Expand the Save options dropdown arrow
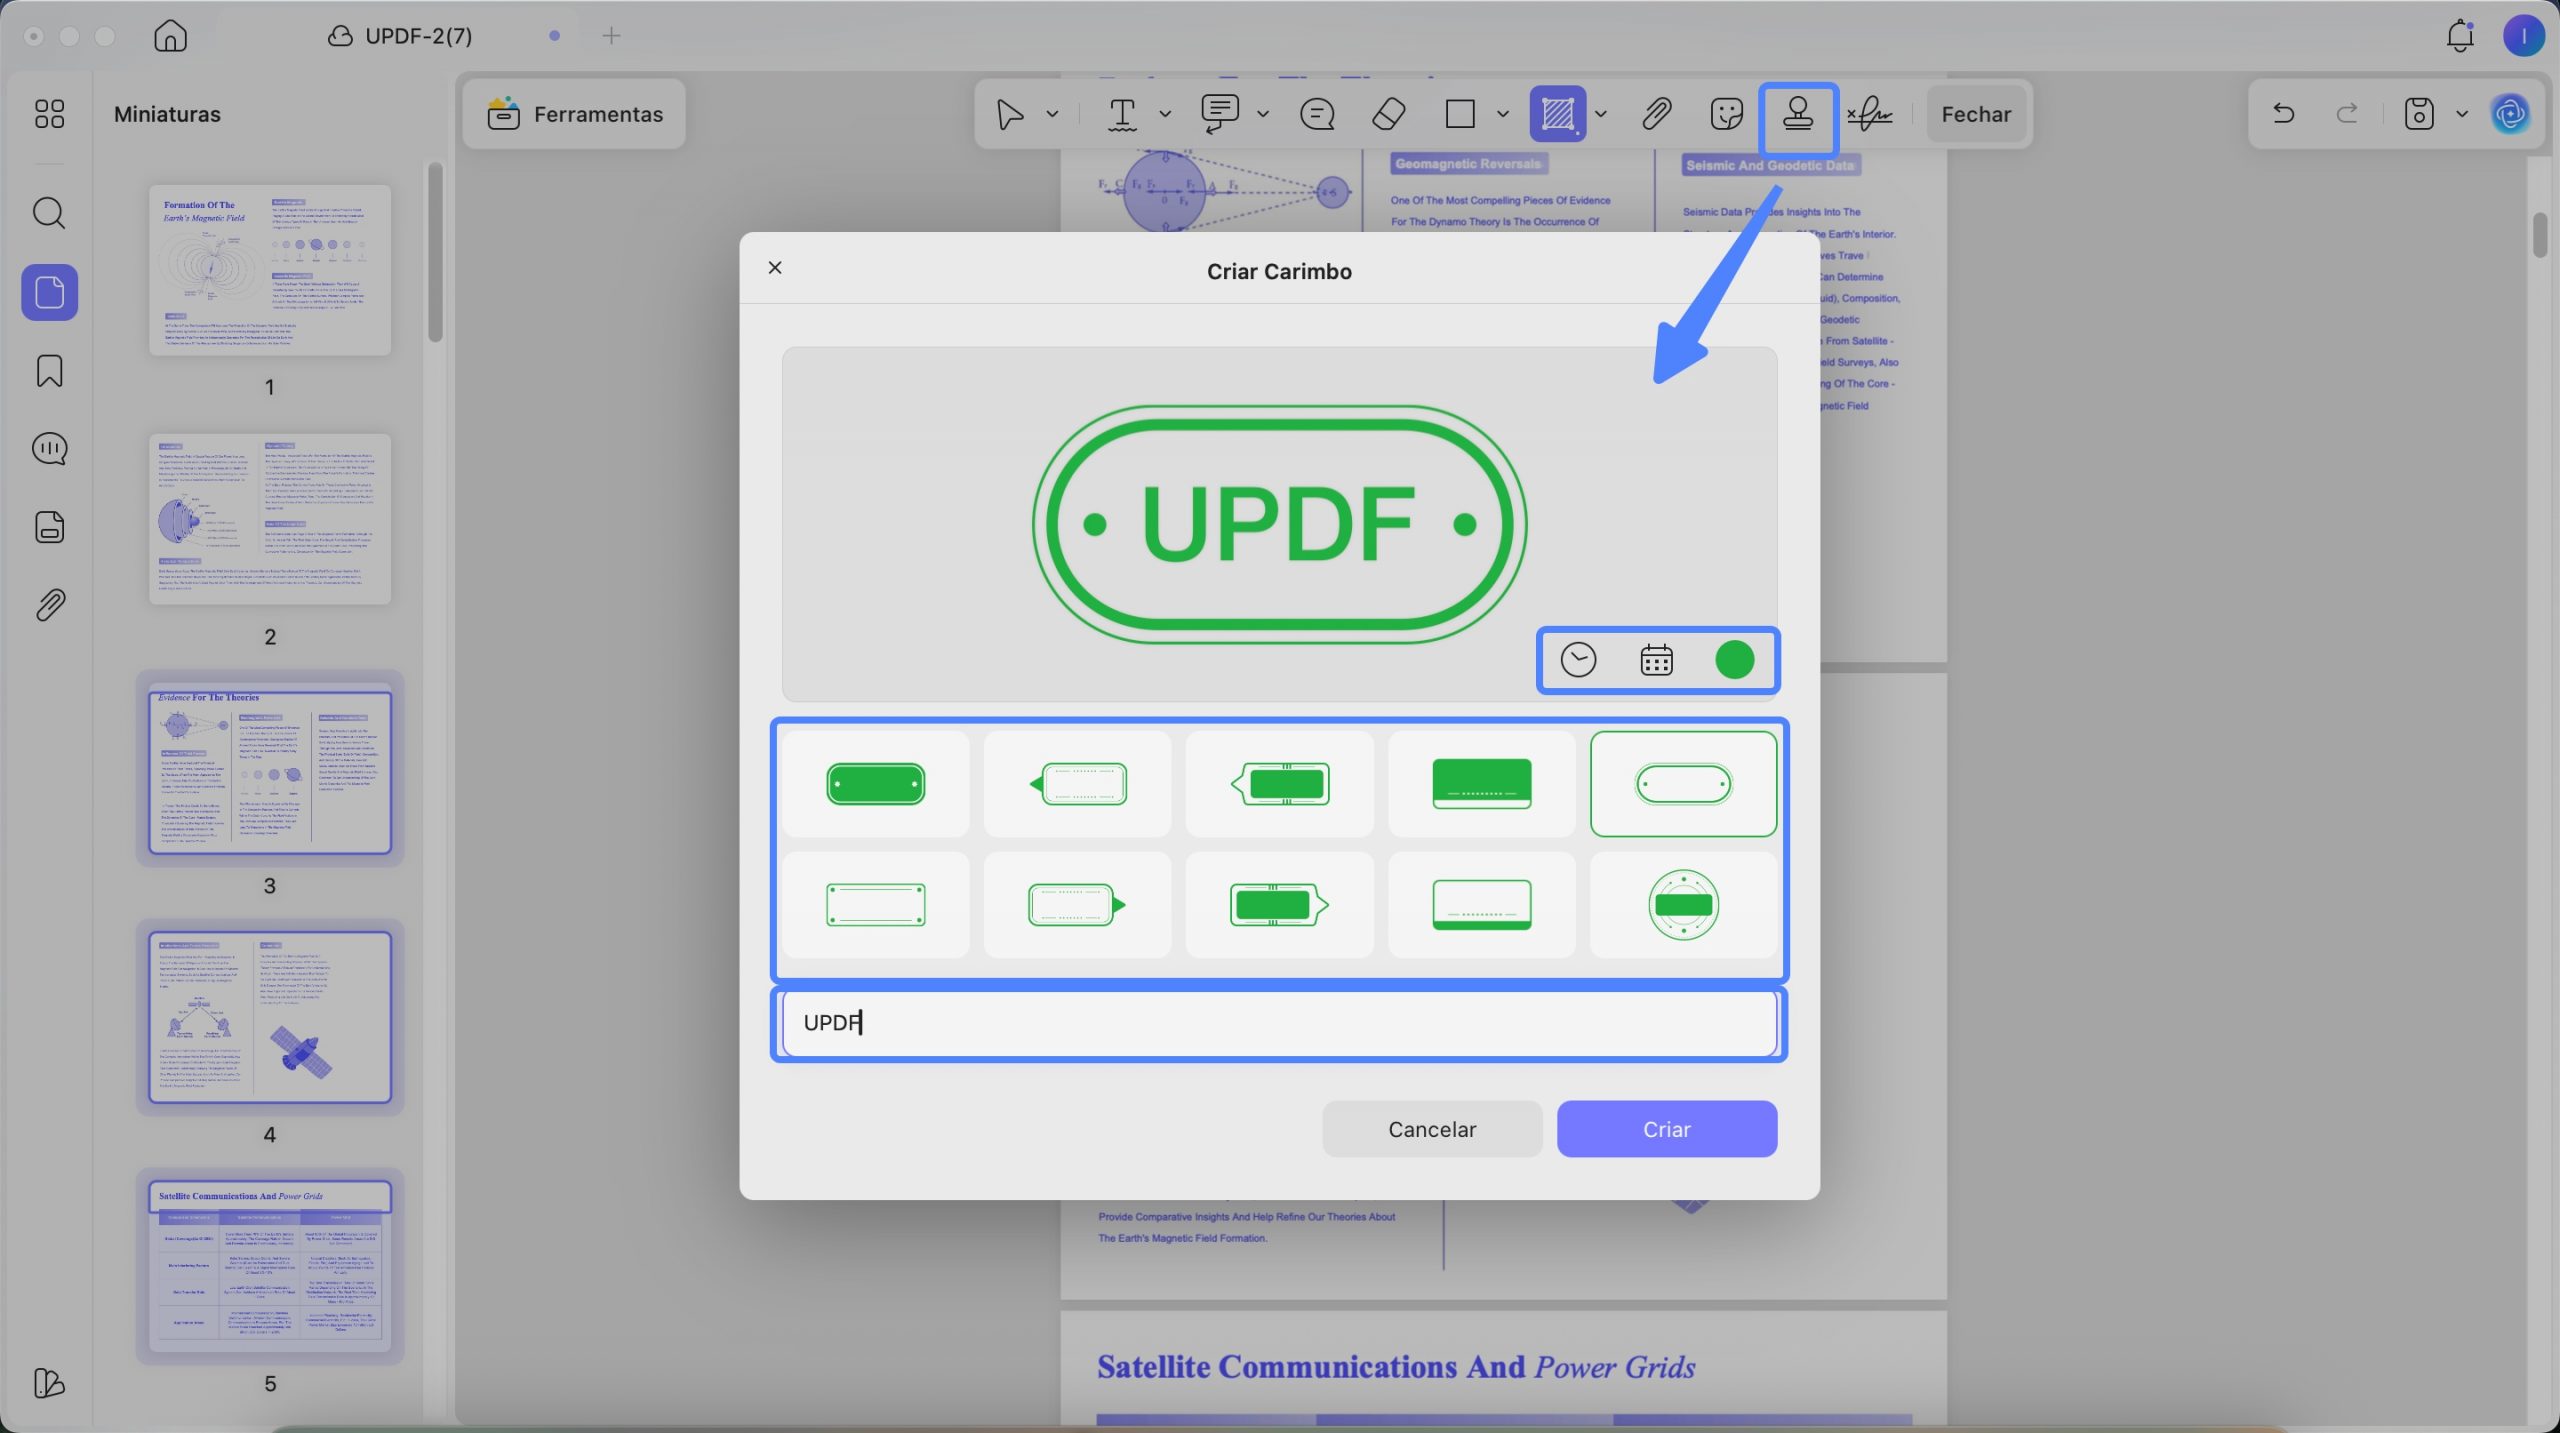 [2462, 114]
